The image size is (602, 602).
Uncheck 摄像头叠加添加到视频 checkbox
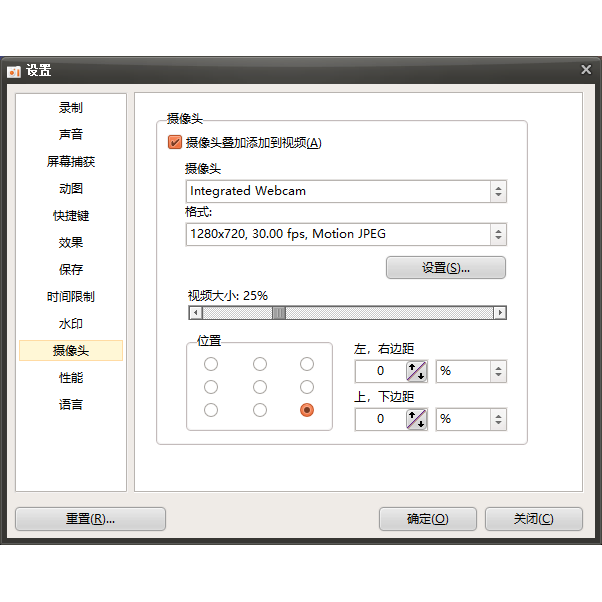pos(175,142)
